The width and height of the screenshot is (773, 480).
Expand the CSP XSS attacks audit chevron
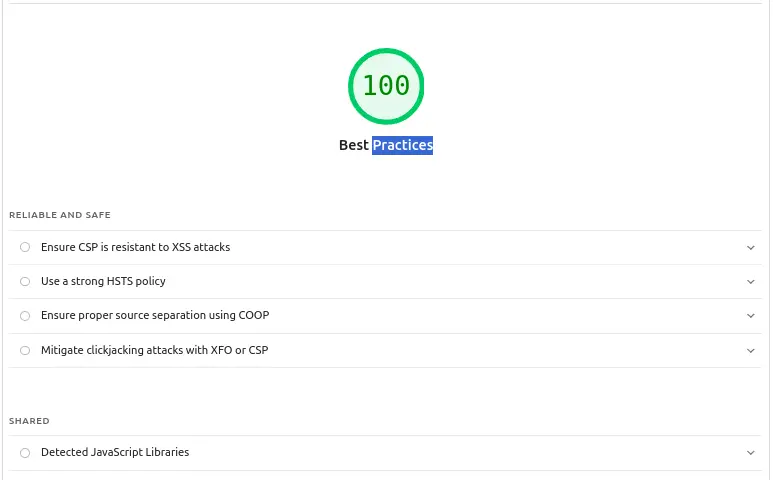point(750,247)
